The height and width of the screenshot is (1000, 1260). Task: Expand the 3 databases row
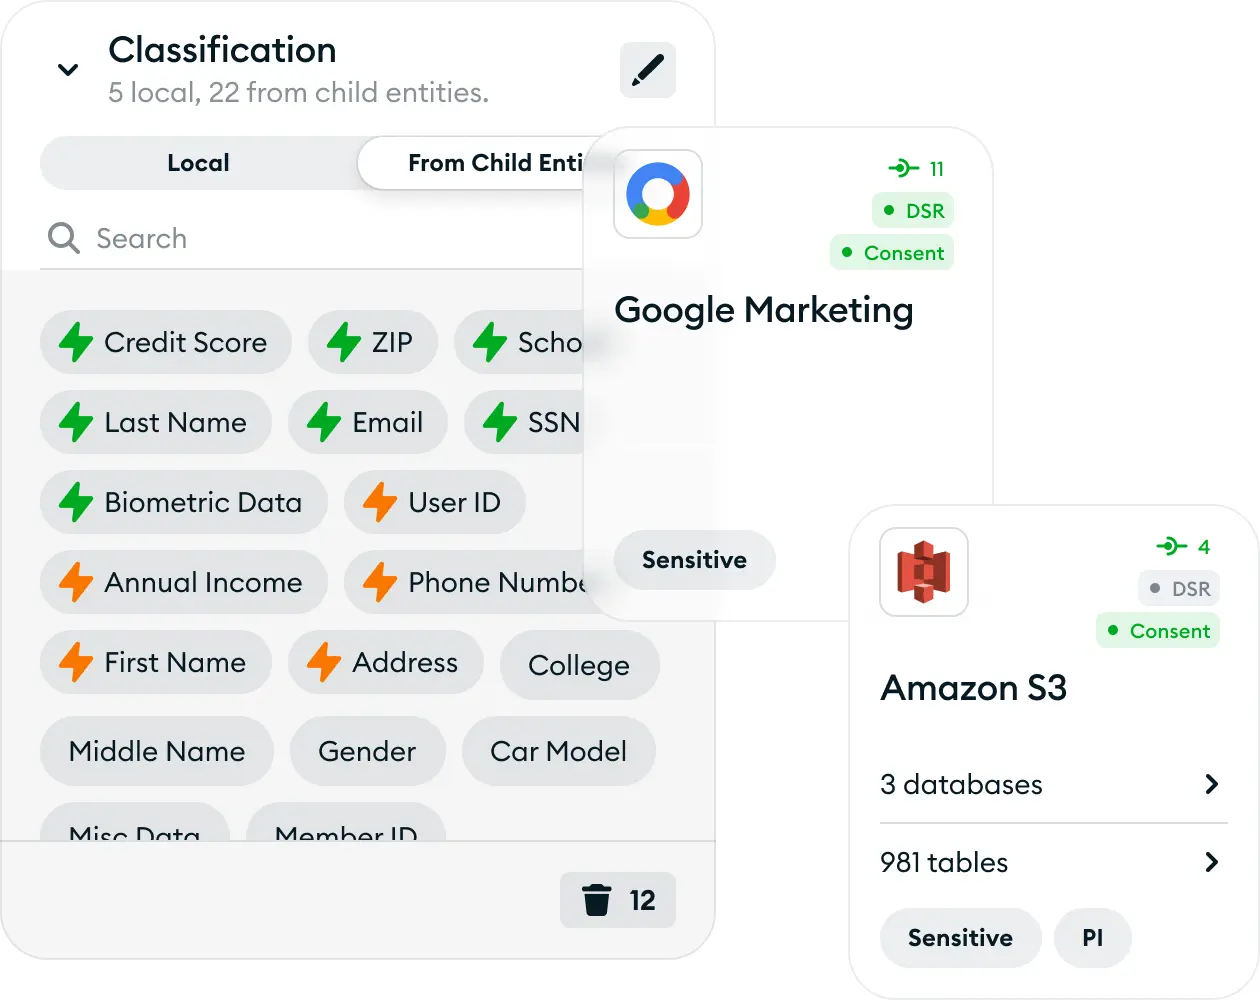coord(1211,784)
